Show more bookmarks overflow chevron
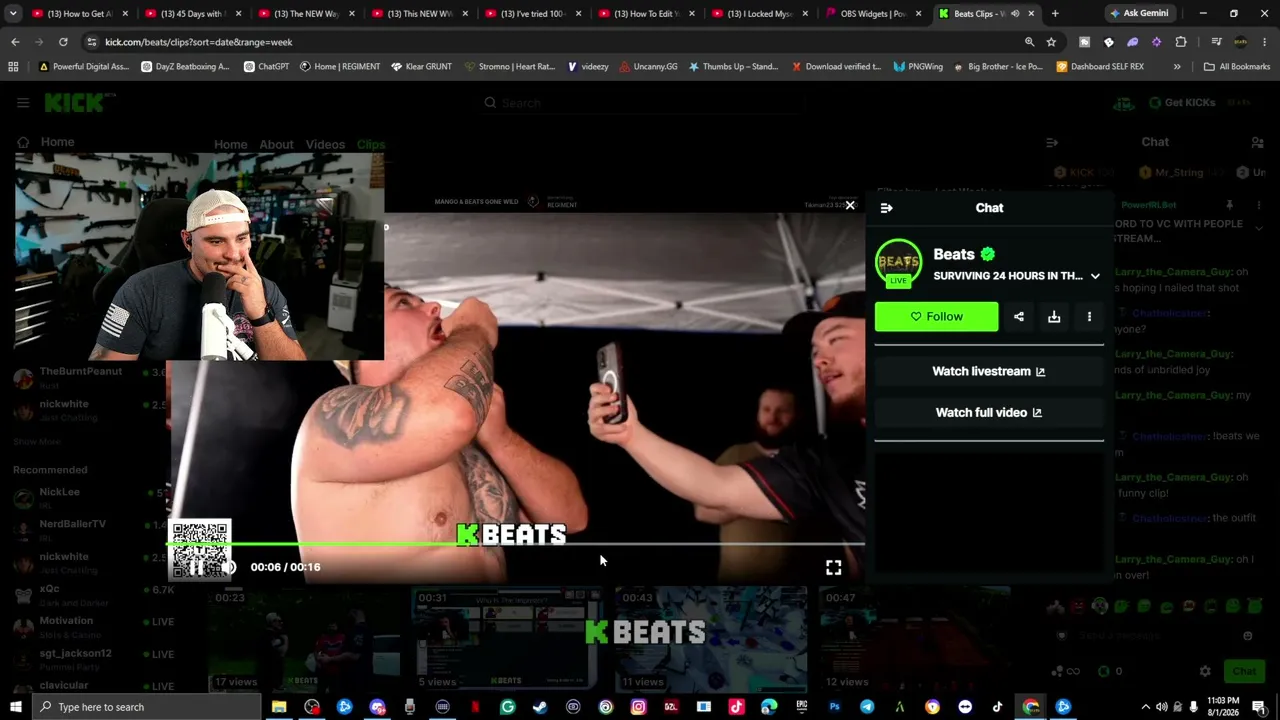 pyautogui.click(x=1177, y=67)
